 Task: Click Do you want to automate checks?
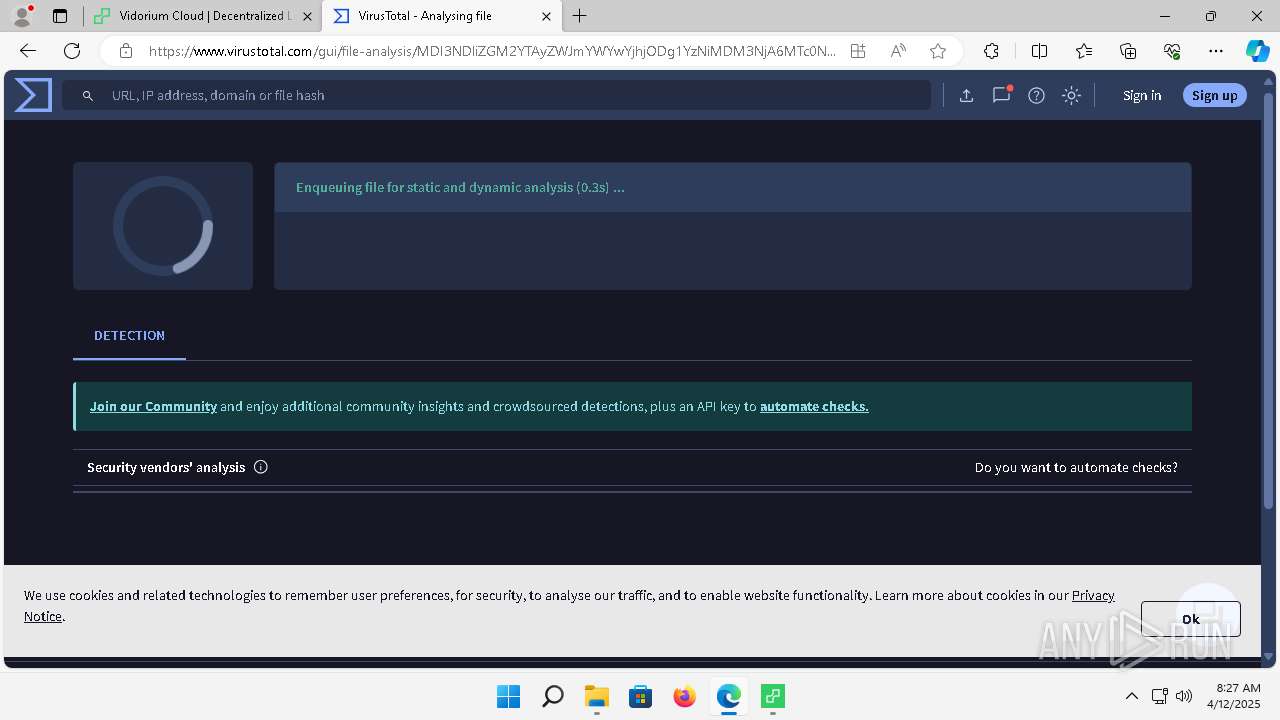[1076, 467]
